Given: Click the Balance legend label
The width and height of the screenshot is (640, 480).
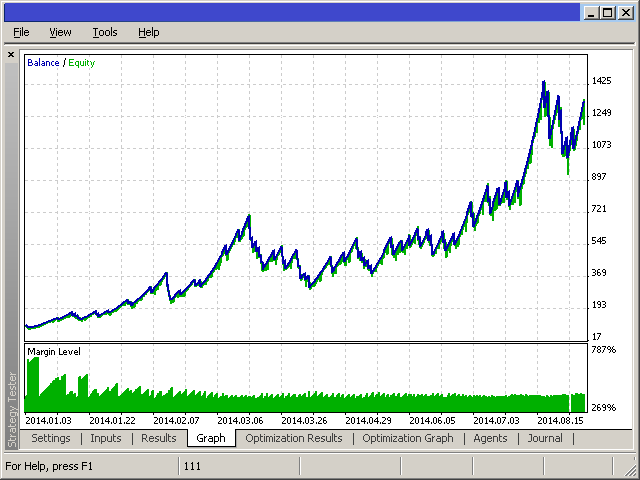Looking at the screenshot, I should pyautogui.click(x=43, y=63).
